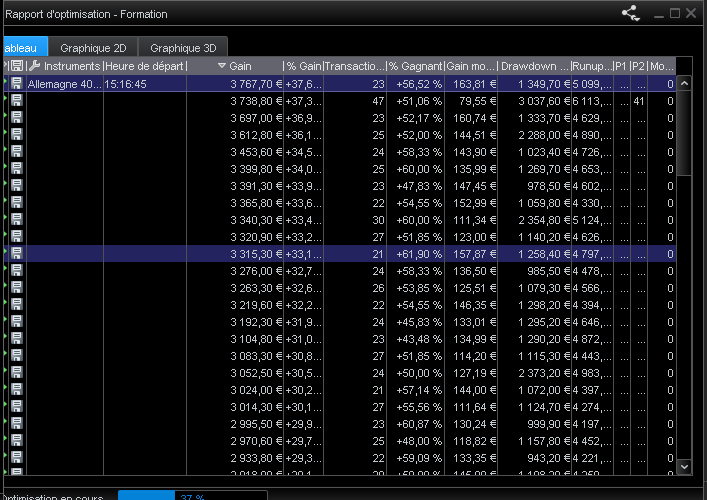Click the wrench icon beside Instruments header
This screenshot has height=500, width=707.
(34, 66)
